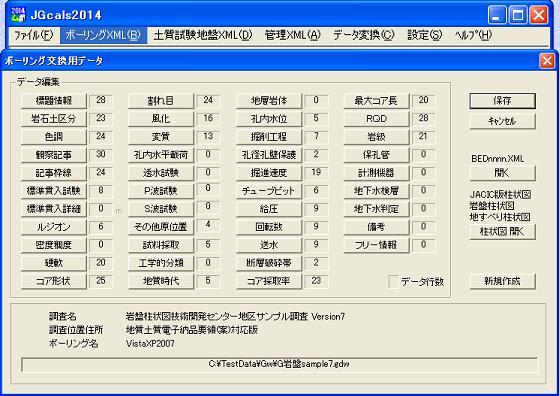
Task: Click the 硬軟 button
Action: tap(54, 263)
